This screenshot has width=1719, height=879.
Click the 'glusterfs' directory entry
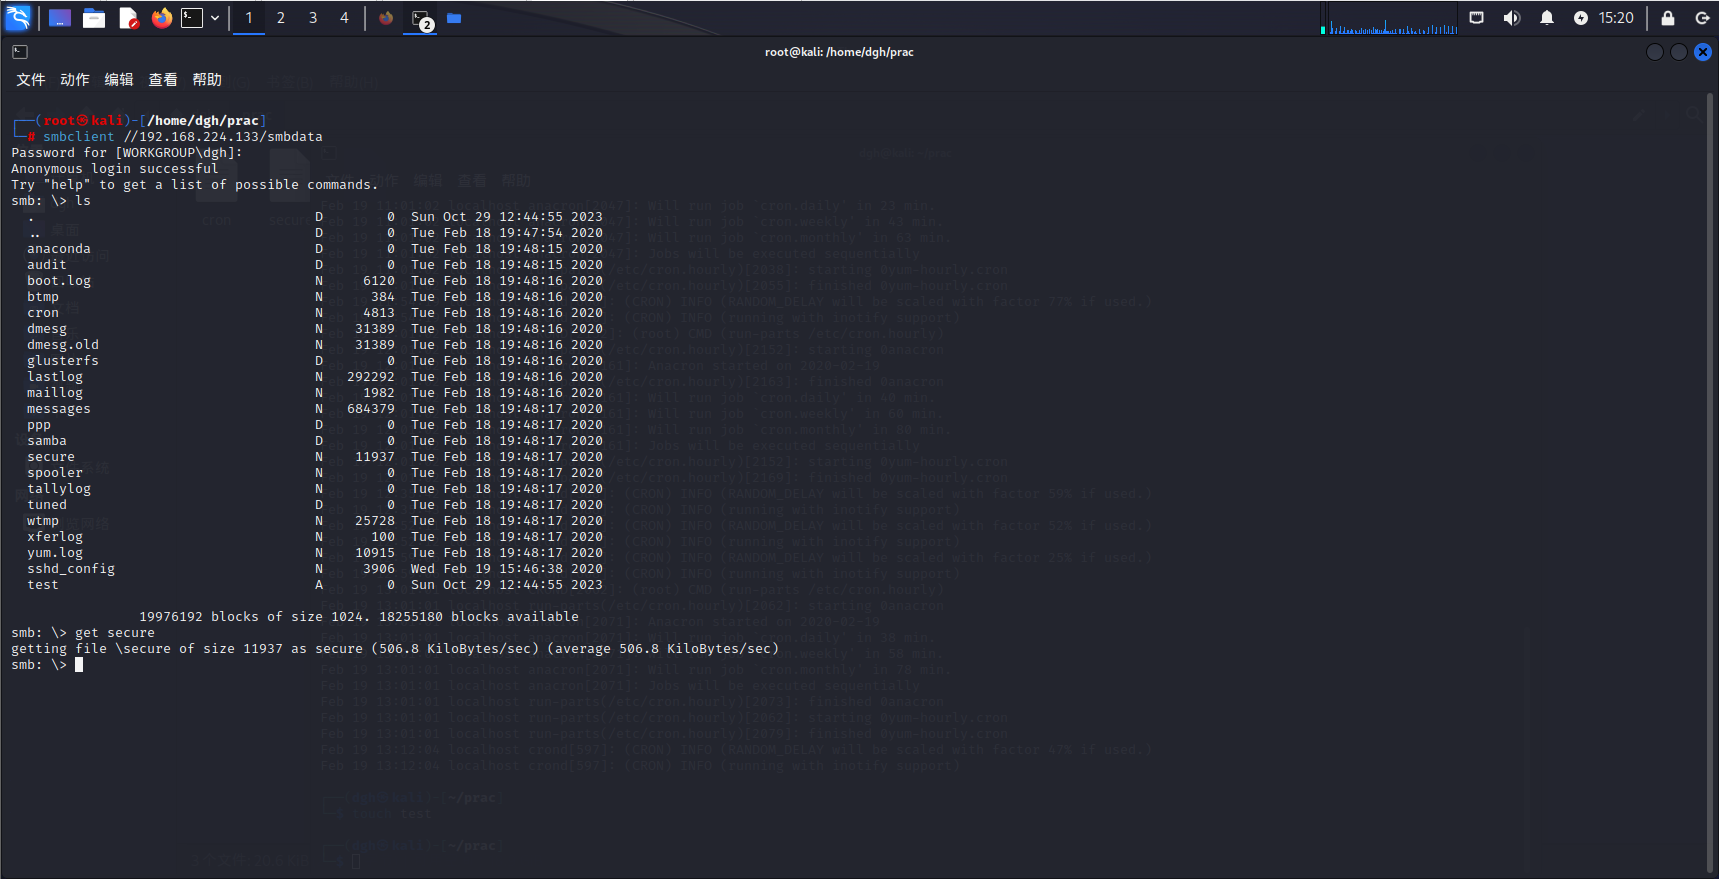[x=63, y=361]
